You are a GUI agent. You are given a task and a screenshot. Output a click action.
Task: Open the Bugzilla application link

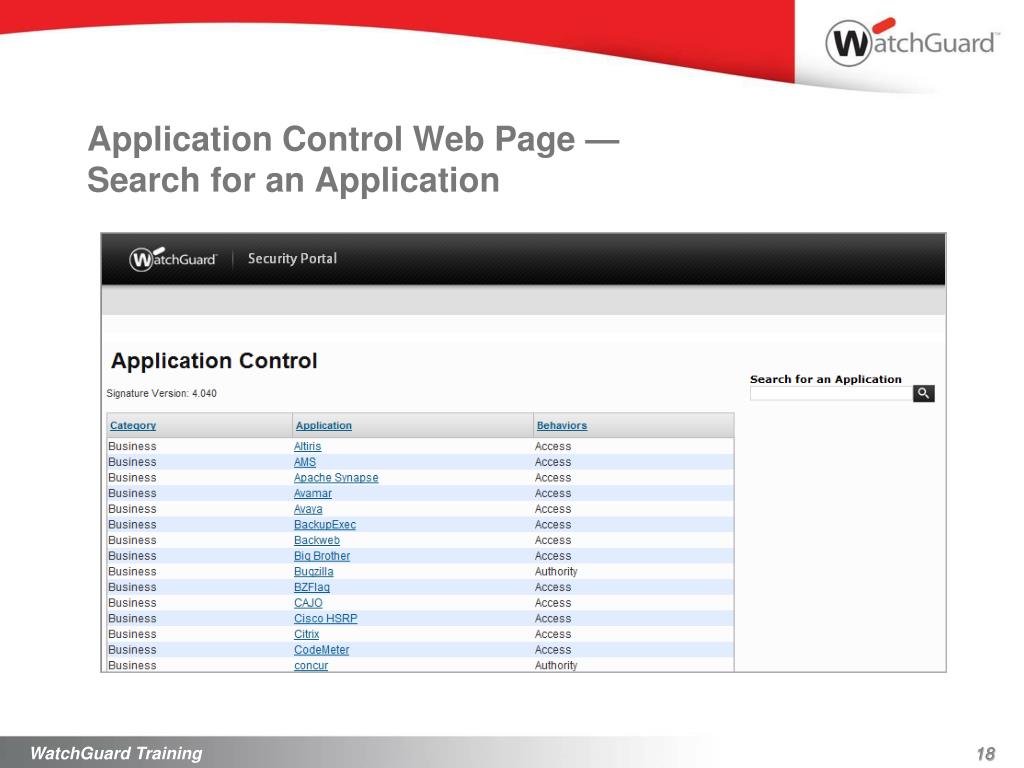pyautogui.click(x=313, y=571)
